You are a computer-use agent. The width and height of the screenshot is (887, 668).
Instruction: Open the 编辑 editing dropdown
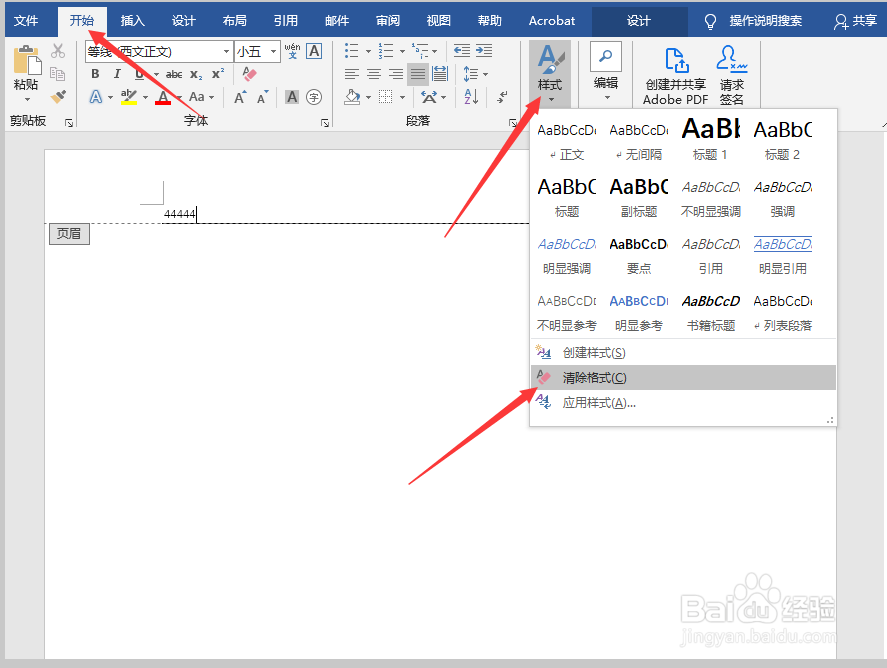point(606,72)
